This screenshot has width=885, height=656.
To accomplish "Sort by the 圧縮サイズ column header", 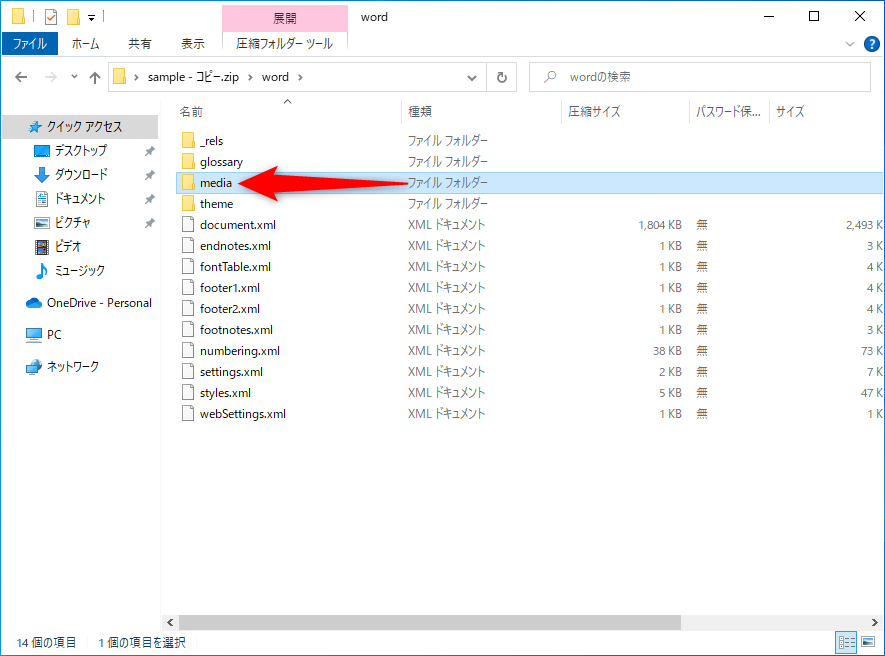I will point(625,112).
